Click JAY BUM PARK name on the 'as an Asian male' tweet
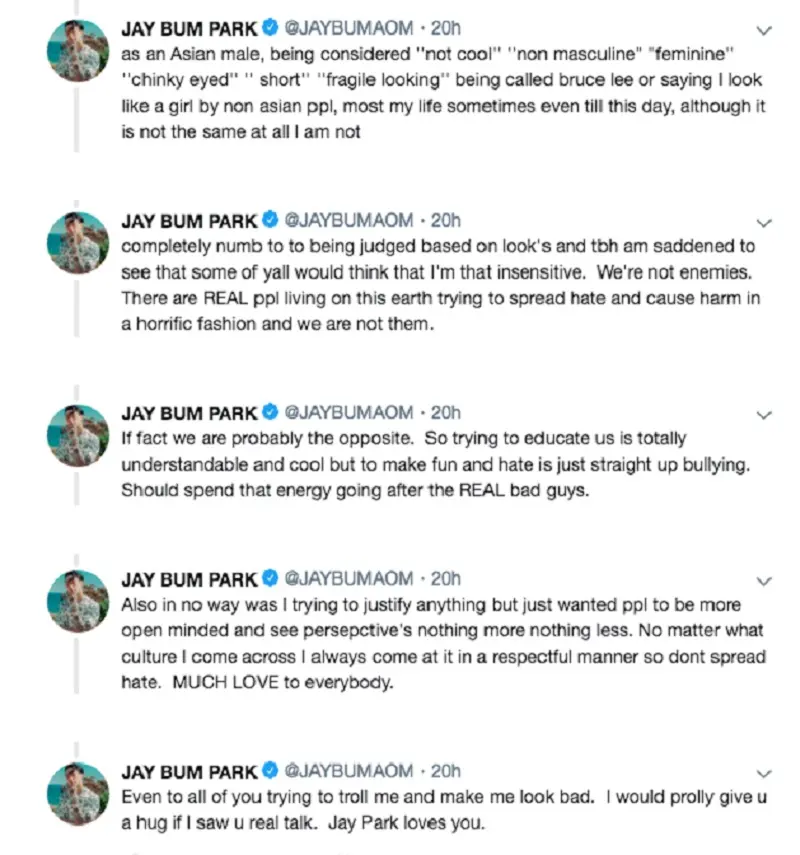 click(x=189, y=29)
